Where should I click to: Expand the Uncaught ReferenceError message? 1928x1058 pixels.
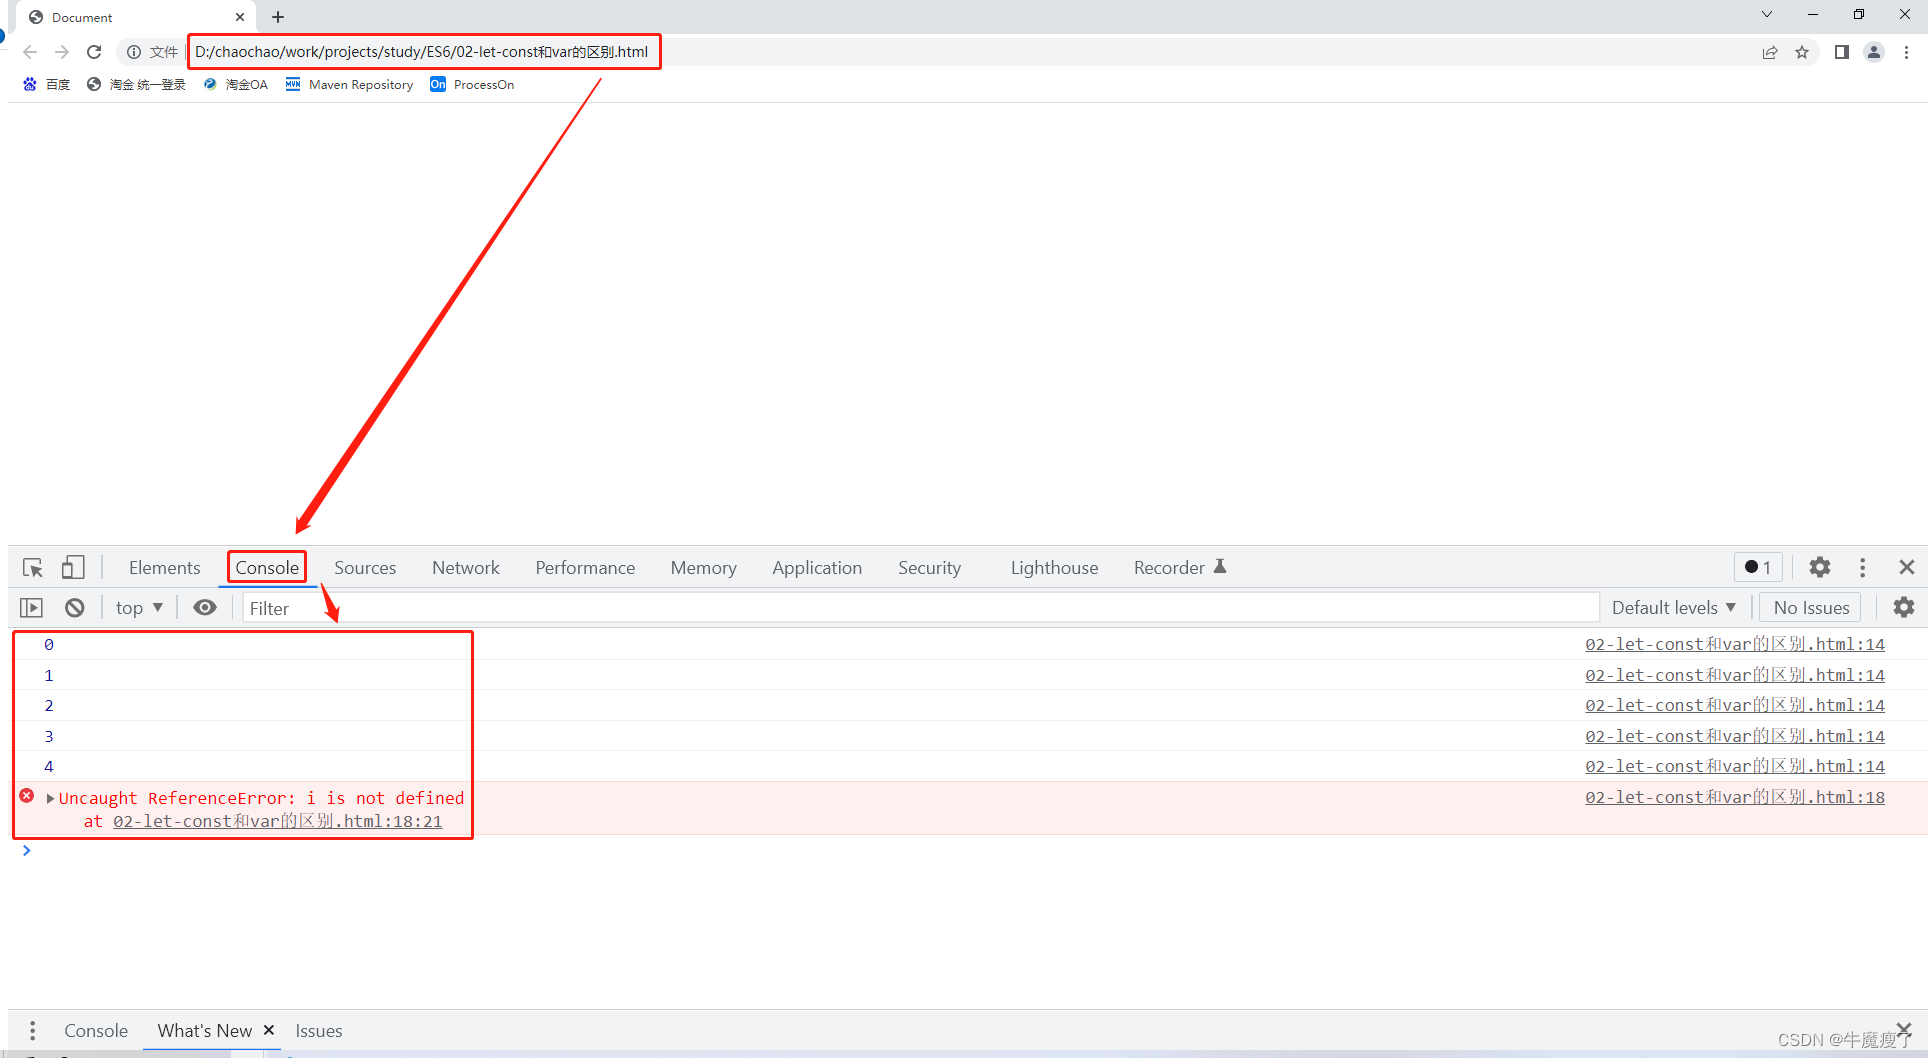[50, 798]
